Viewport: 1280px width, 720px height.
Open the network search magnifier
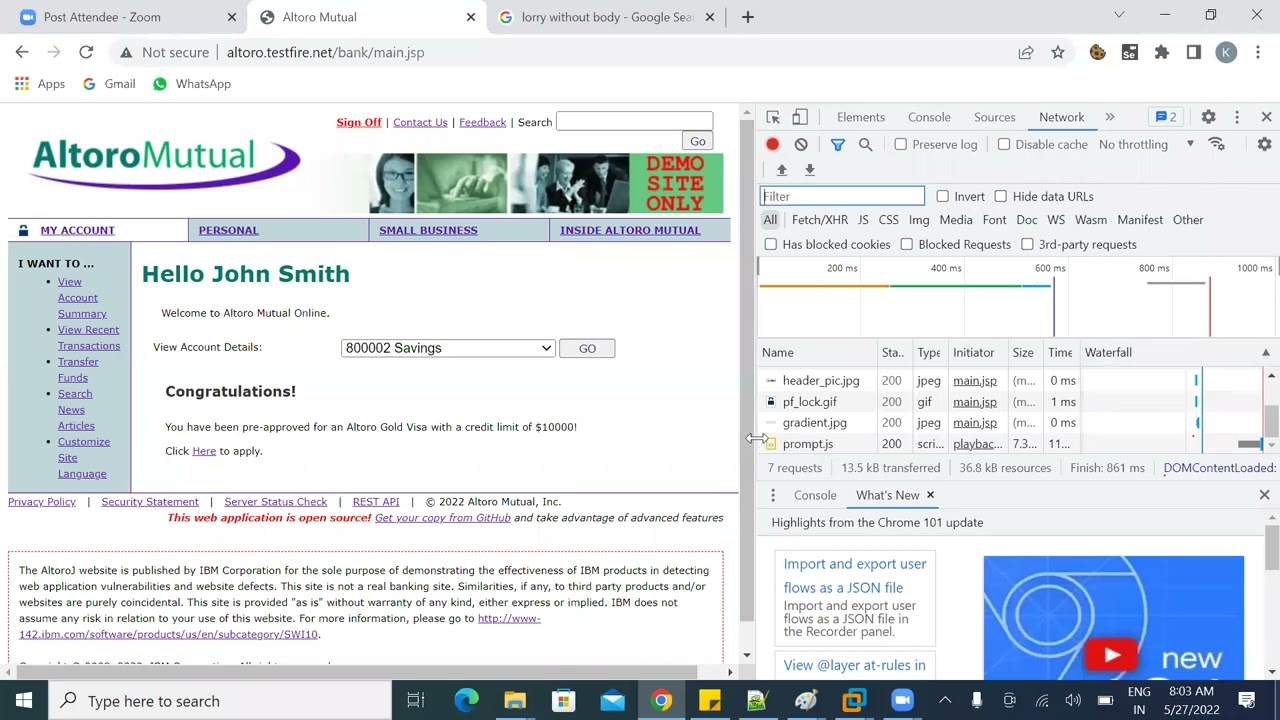tap(866, 144)
